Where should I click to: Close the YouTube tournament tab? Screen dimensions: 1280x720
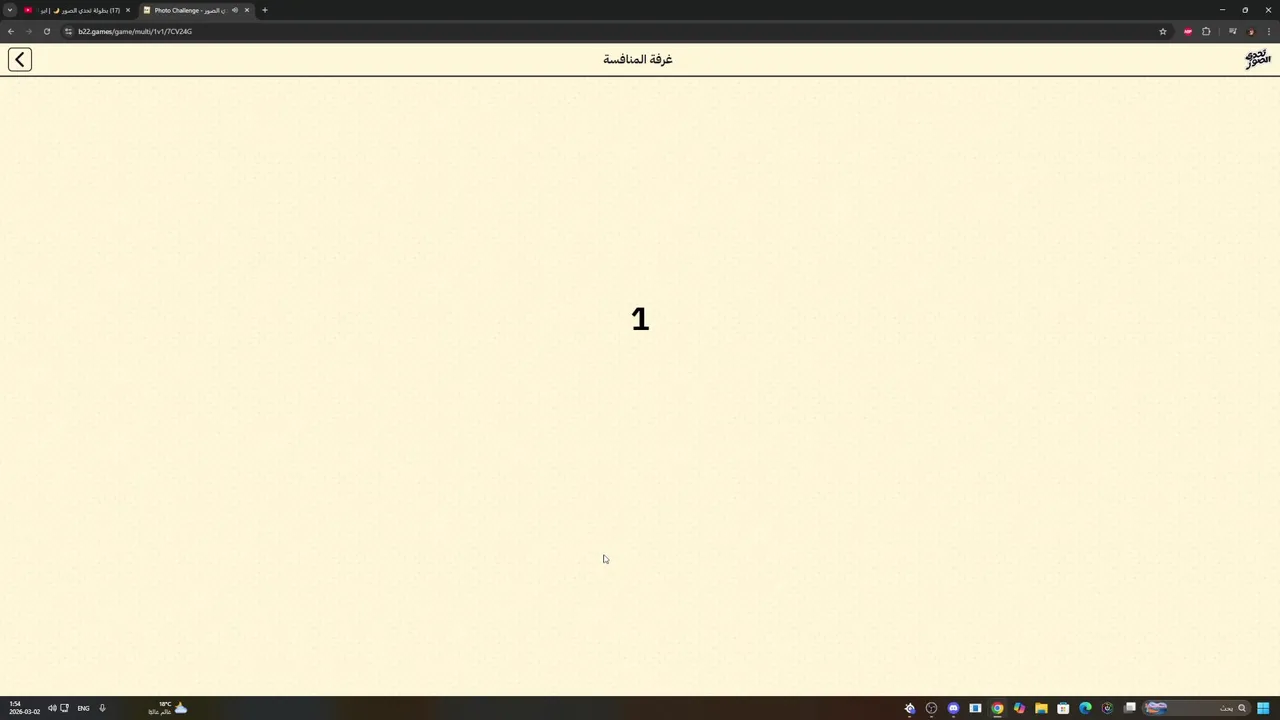[x=128, y=10]
